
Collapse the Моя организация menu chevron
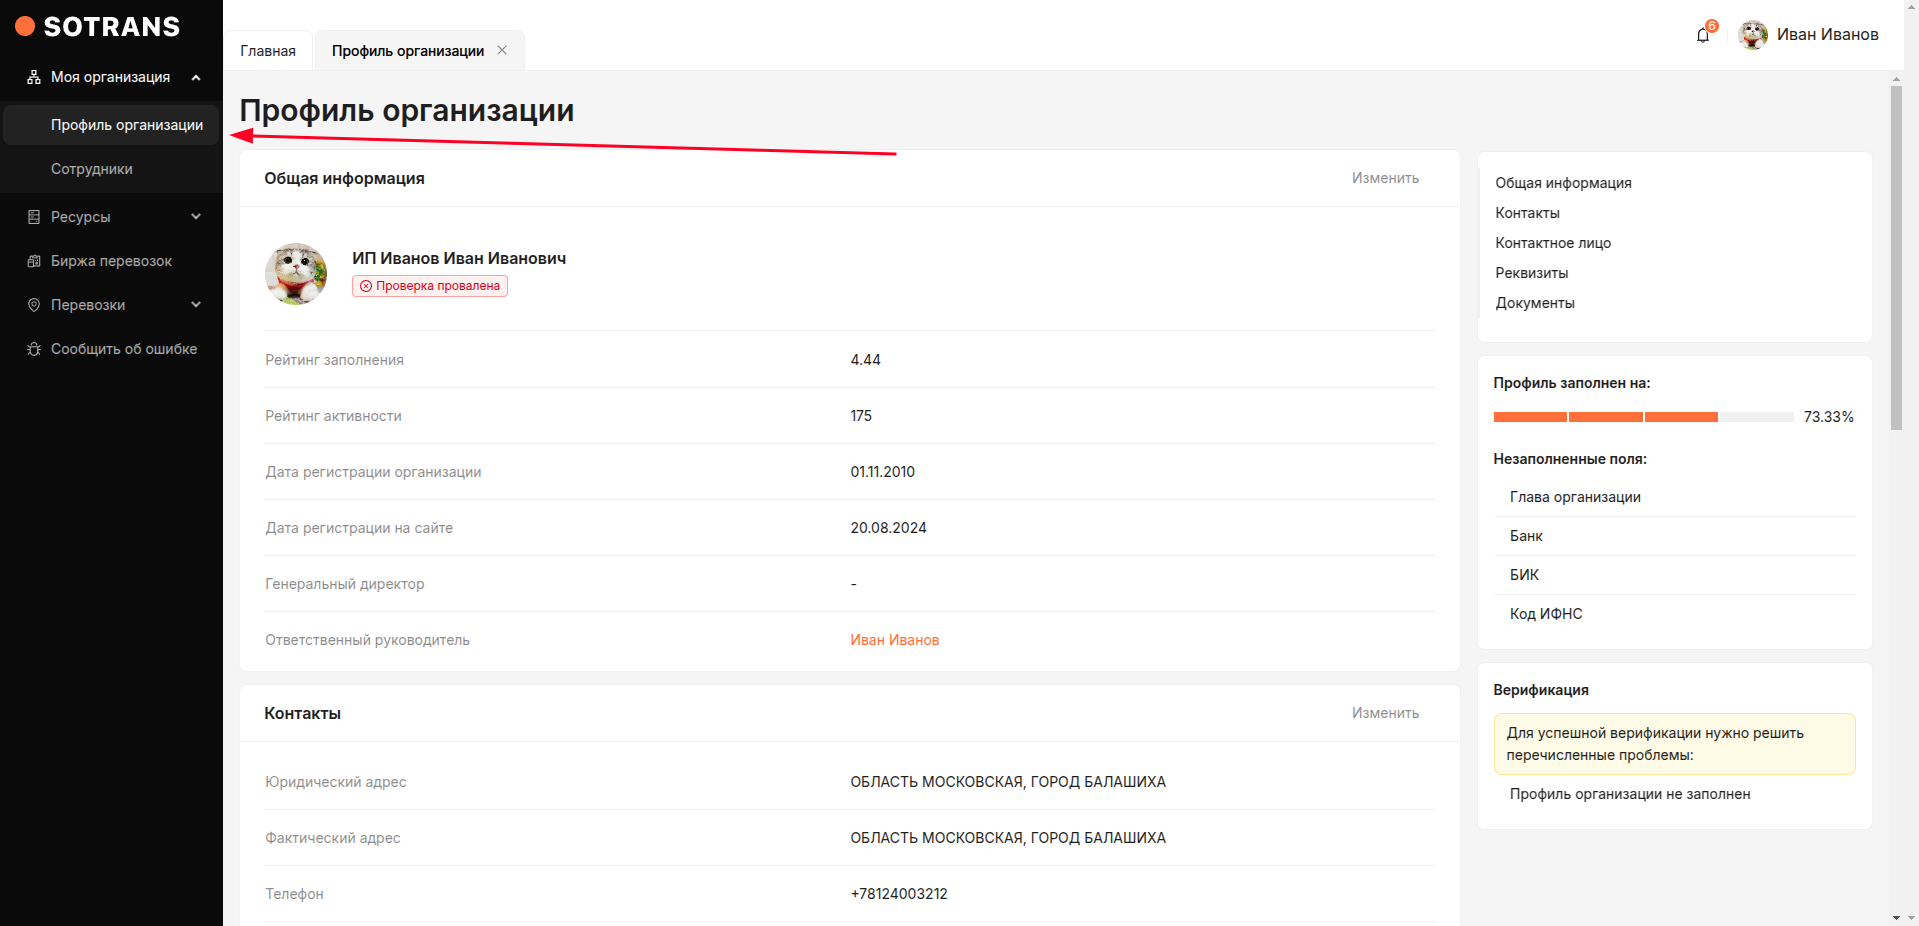(x=196, y=77)
